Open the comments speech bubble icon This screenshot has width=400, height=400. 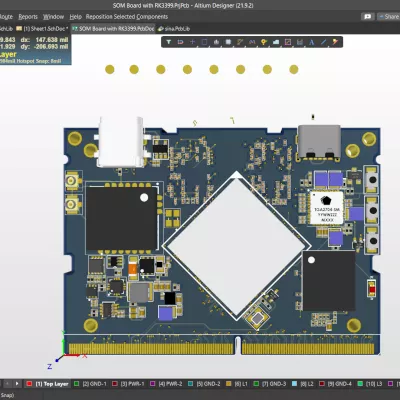coord(368,17)
